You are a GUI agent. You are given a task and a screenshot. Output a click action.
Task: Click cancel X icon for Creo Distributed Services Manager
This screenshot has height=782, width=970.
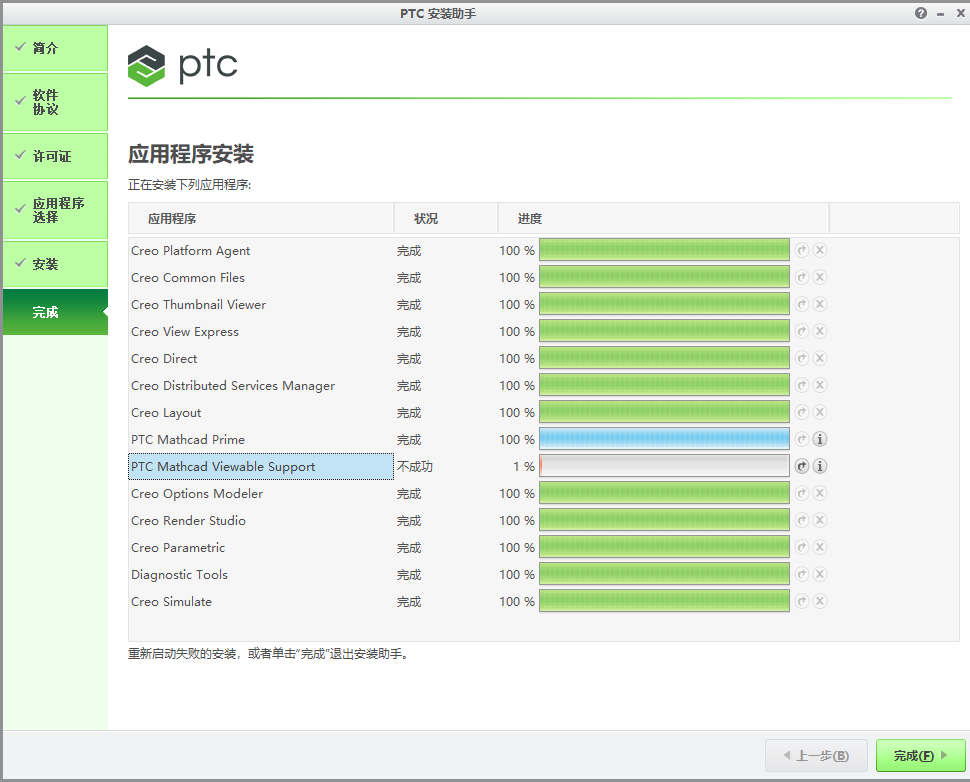(x=820, y=385)
